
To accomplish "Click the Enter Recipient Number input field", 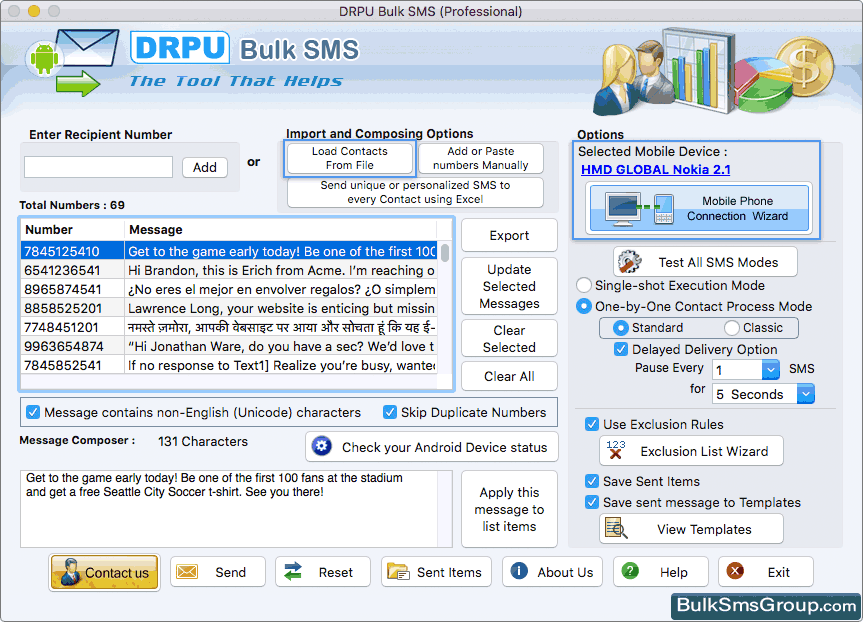I will coord(99,167).
